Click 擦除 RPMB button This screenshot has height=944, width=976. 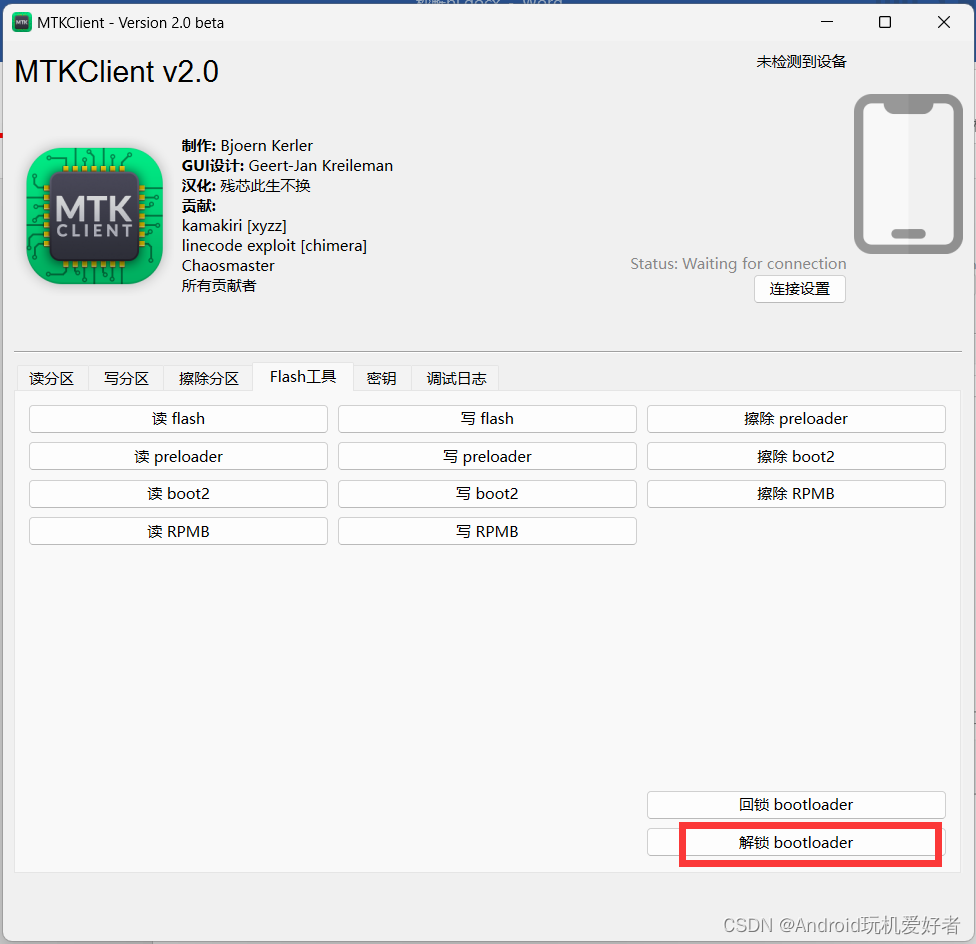pyautogui.click(x=796, y=494)
